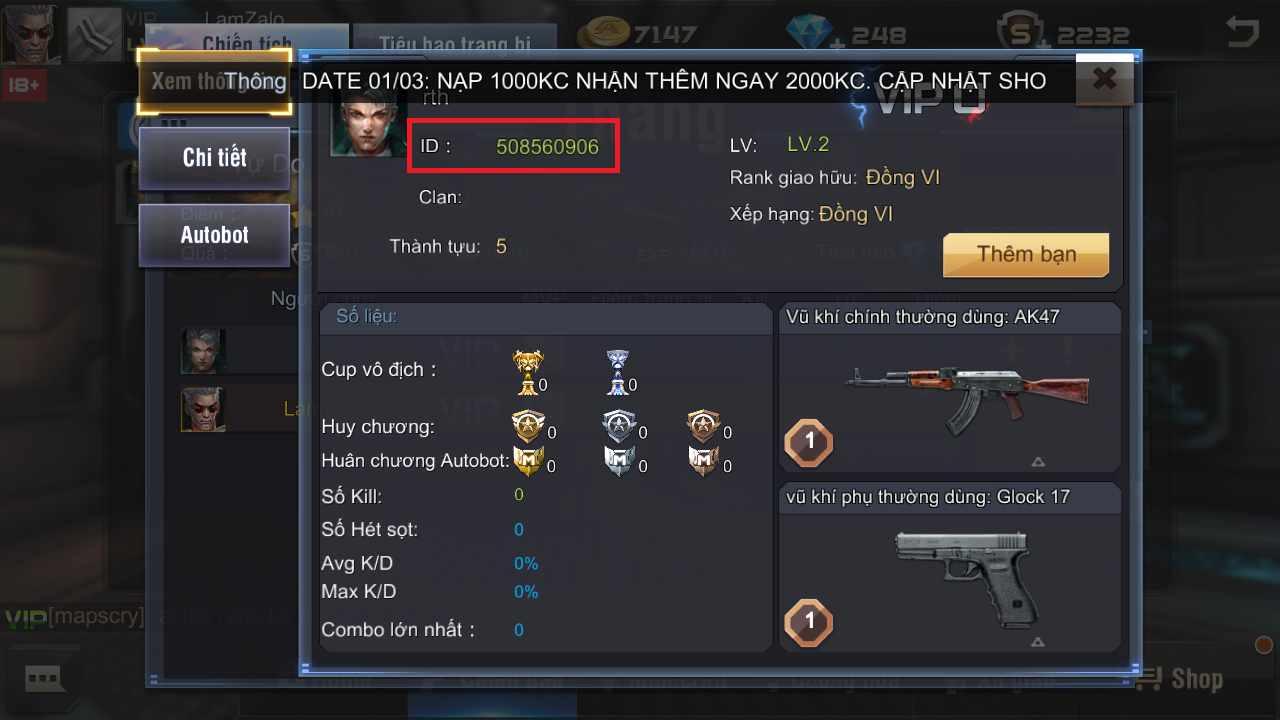The width and height of the screenshot is (1280, 720).
Task: Open the chat bubble icon at bottom left
Action: pyautogui.click(x=45, y=678)
